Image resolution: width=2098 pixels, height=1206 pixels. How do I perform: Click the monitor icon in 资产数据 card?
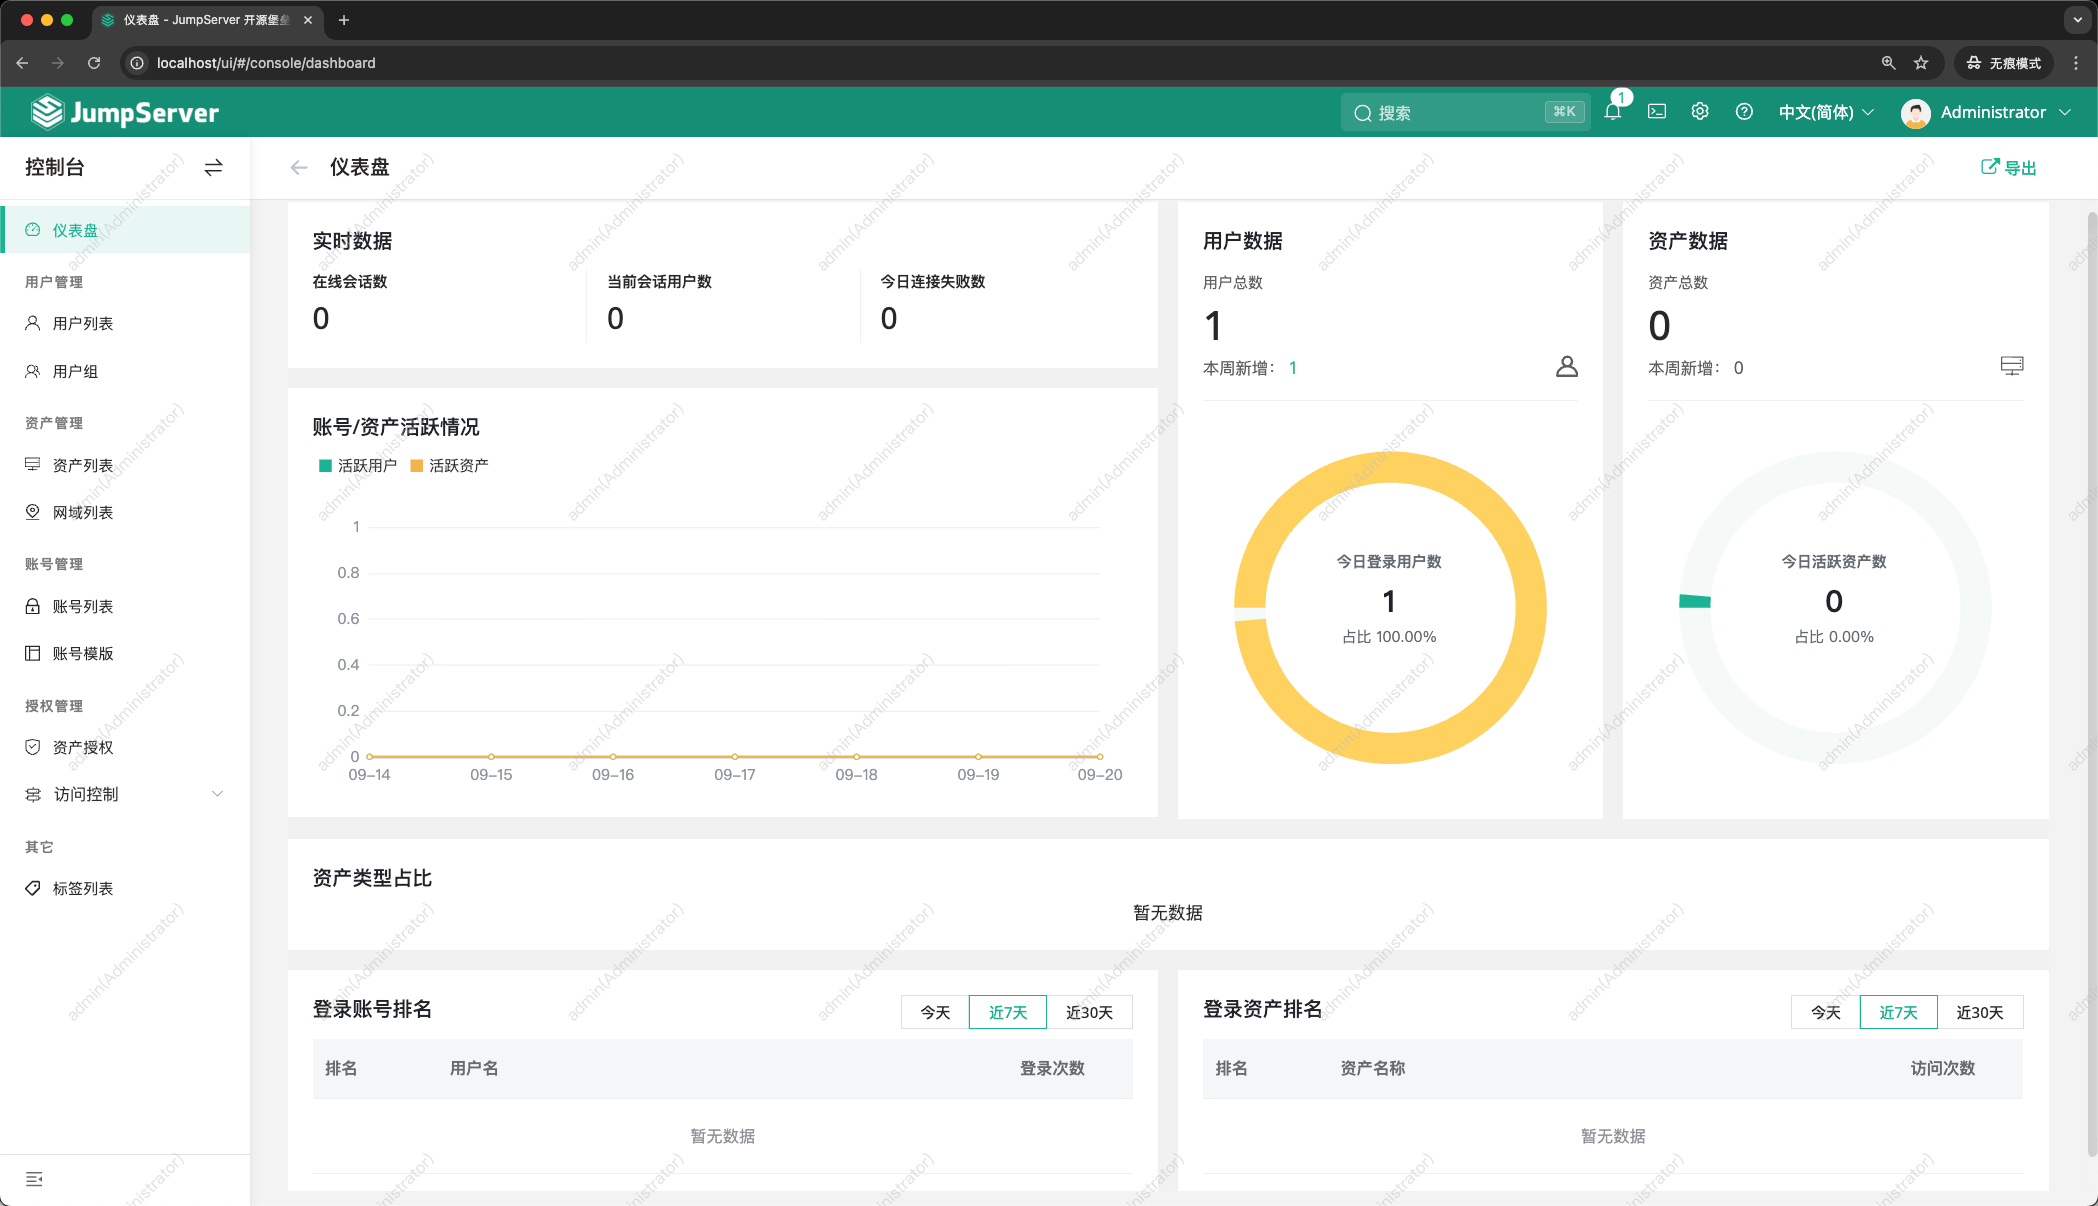[2012, 366]
